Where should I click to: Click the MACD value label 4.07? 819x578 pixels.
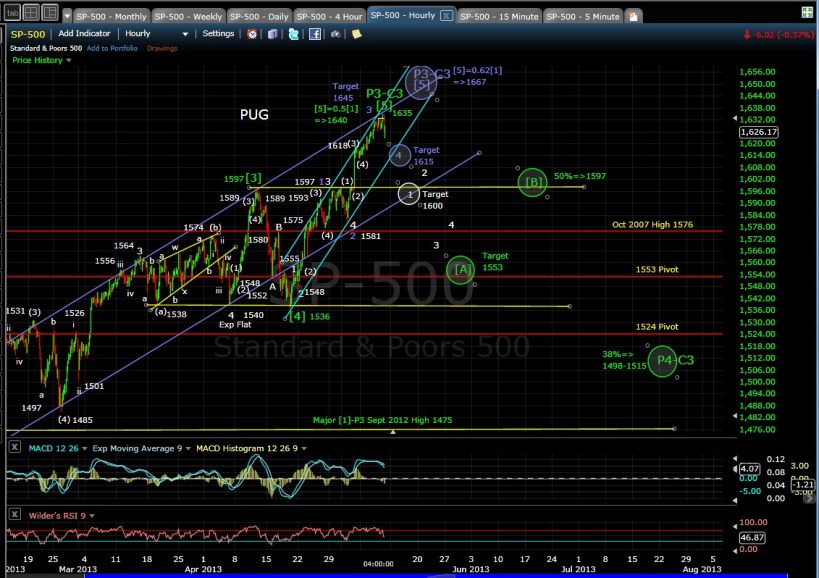click(x=750, y=469)
